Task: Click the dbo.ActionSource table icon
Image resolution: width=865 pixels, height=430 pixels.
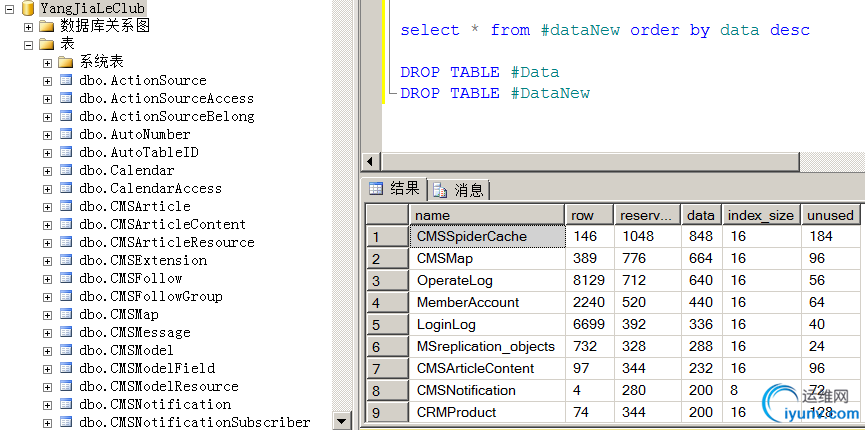Action: tap(66, 80)
